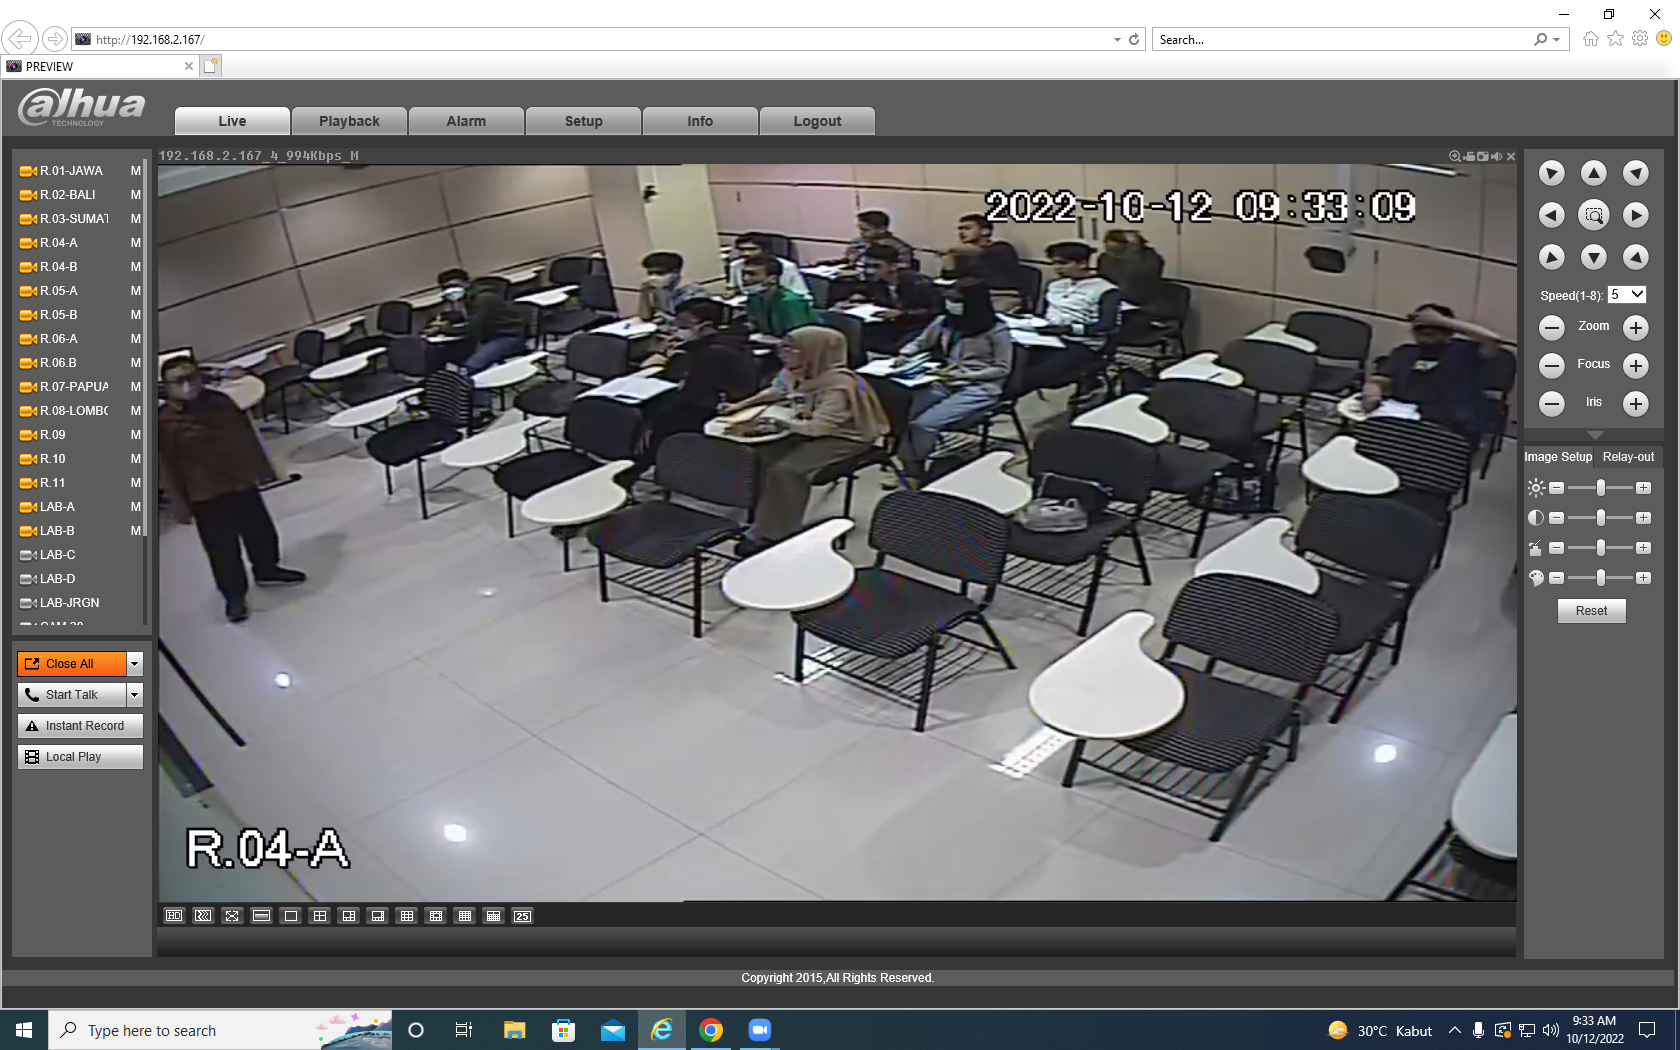Open browser address bar history dropdown
1680x1050 pixels.
coord(1117,40)
